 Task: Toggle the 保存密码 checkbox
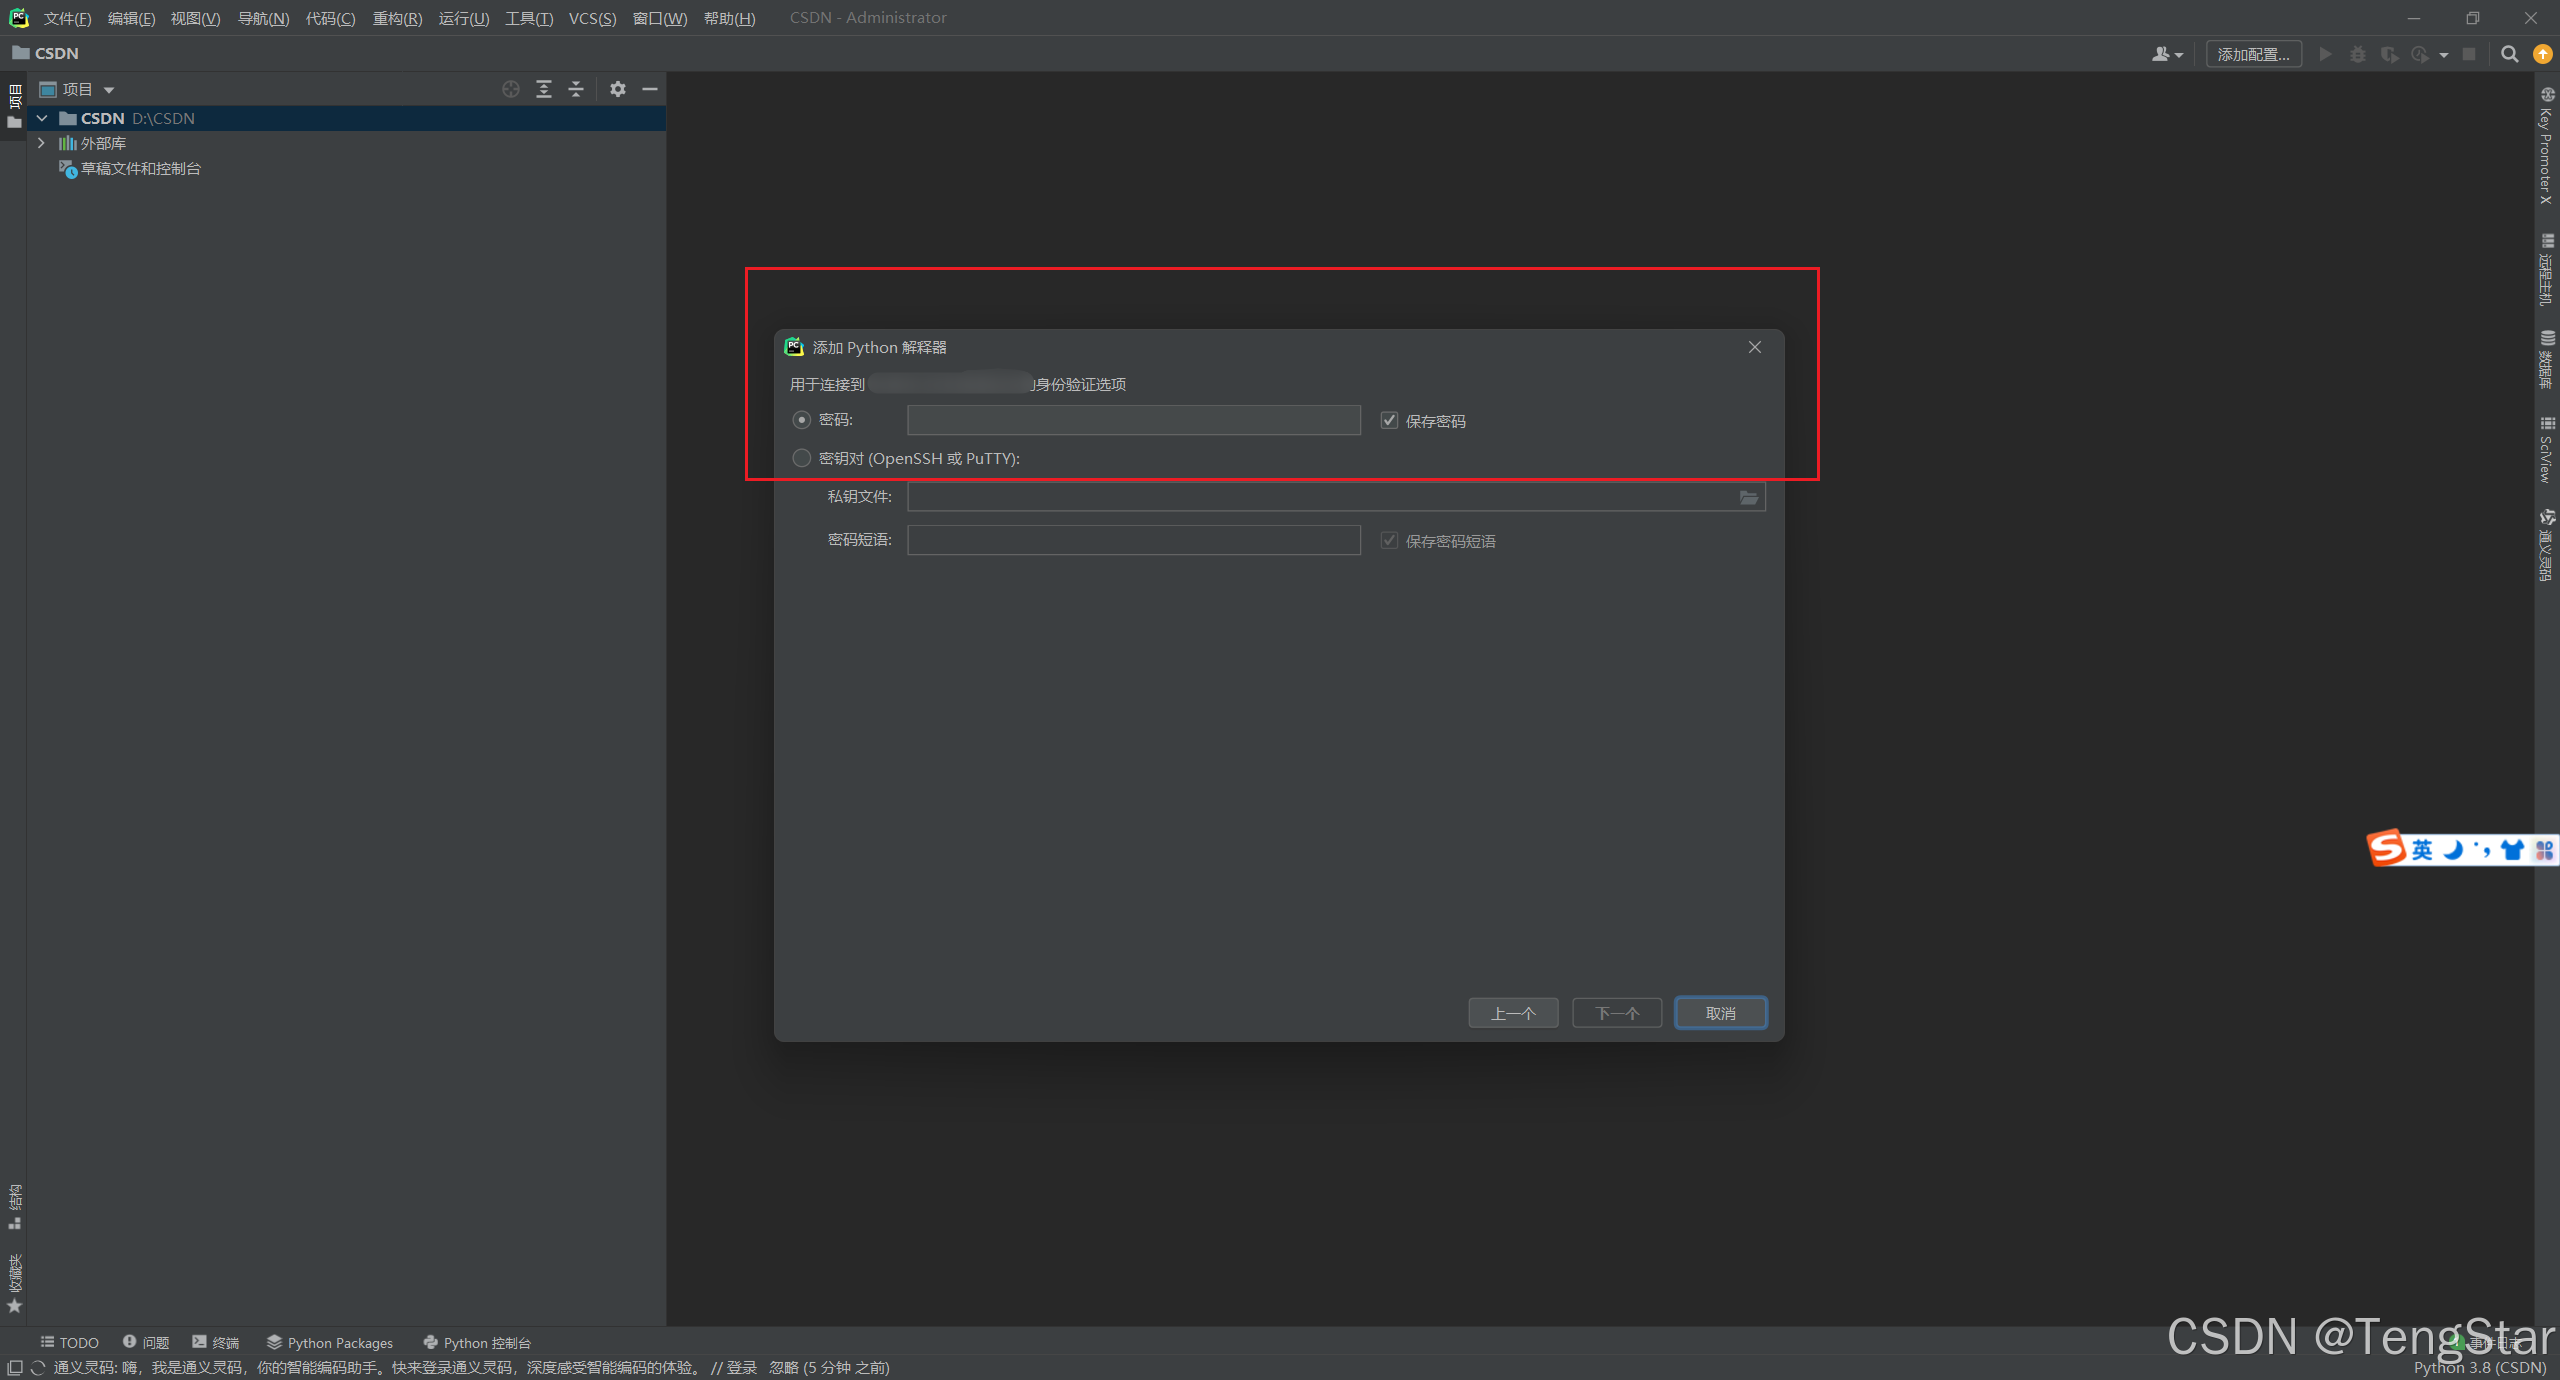pos(1389,420)
